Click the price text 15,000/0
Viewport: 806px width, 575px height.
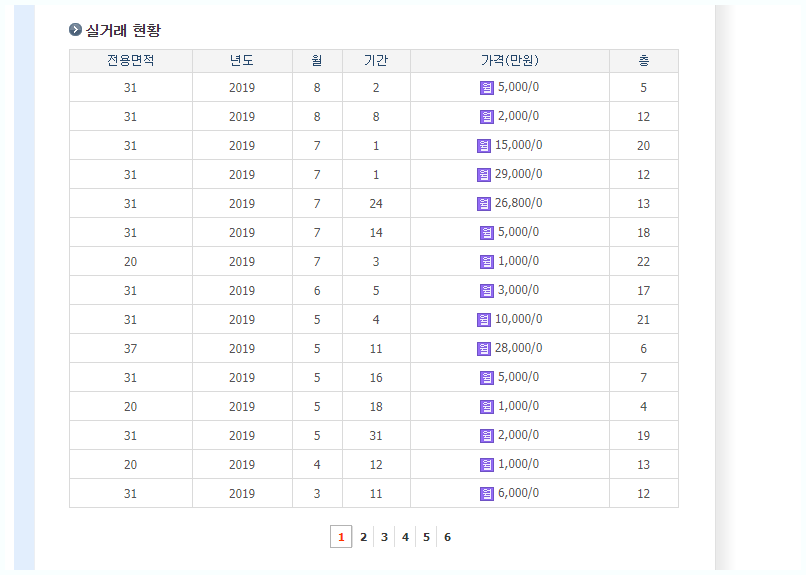coord(519,145)
